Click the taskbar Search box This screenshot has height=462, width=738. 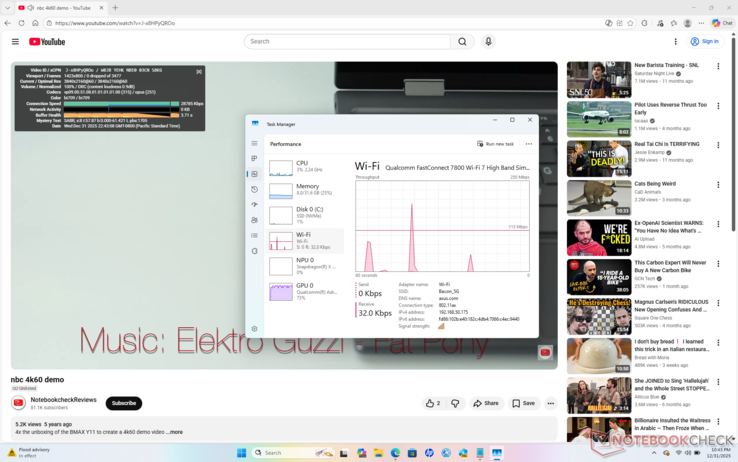coord(294,453)
